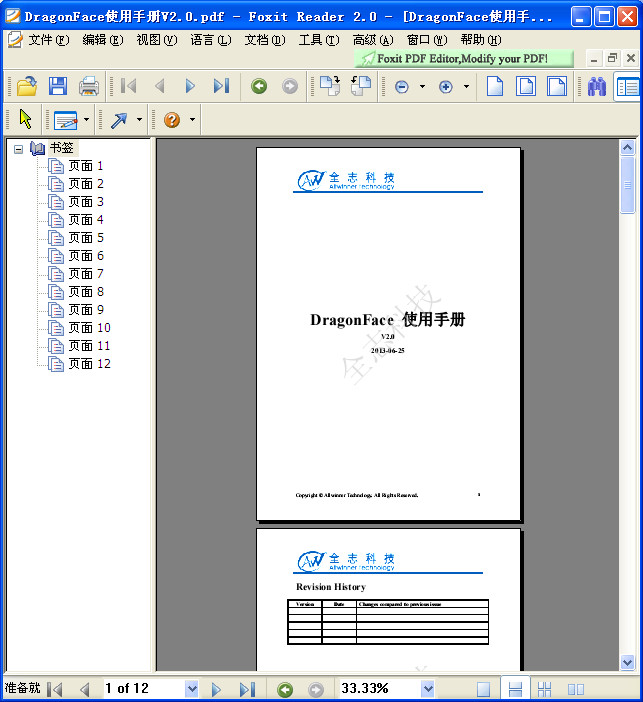Open the 视图(V) menu
Image resolution: width=643 pixels, height=702 pixels.
pyautogui.click(x=157, y=40)
